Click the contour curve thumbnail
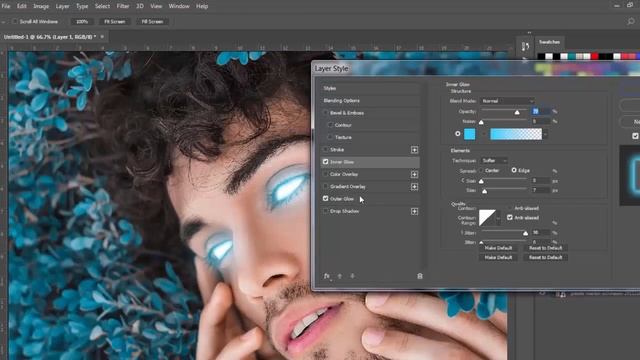This screenshot has height=360, width=640. pyautogui.click(x=487, y=218)
